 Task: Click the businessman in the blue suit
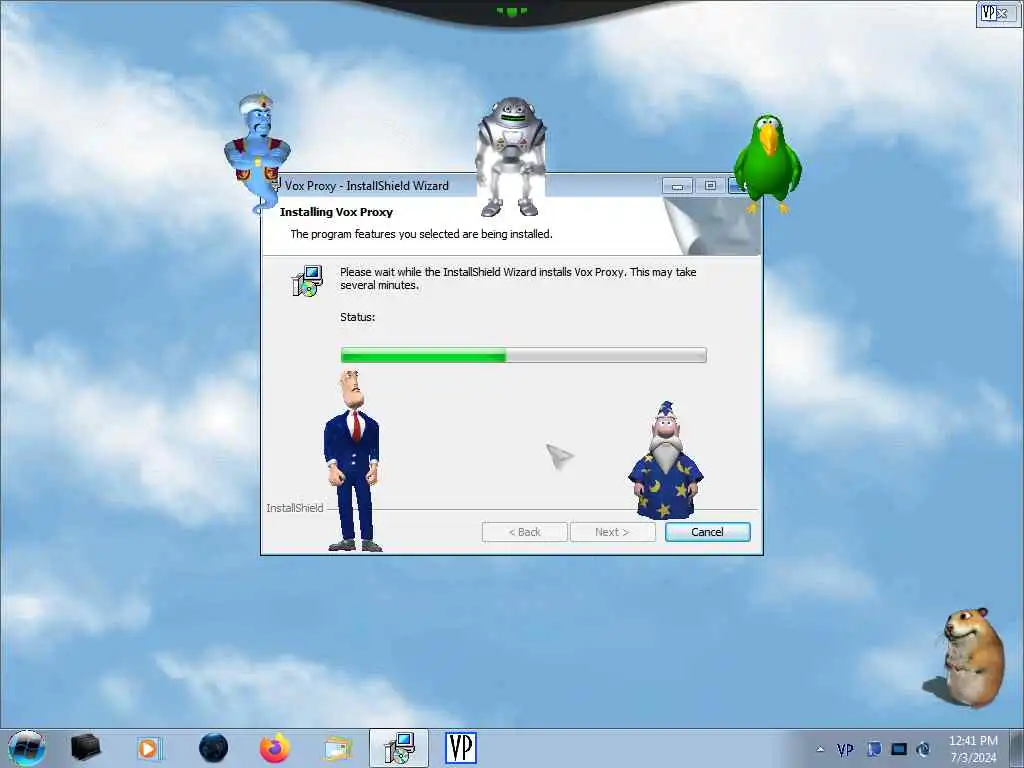tap(353, 460)
